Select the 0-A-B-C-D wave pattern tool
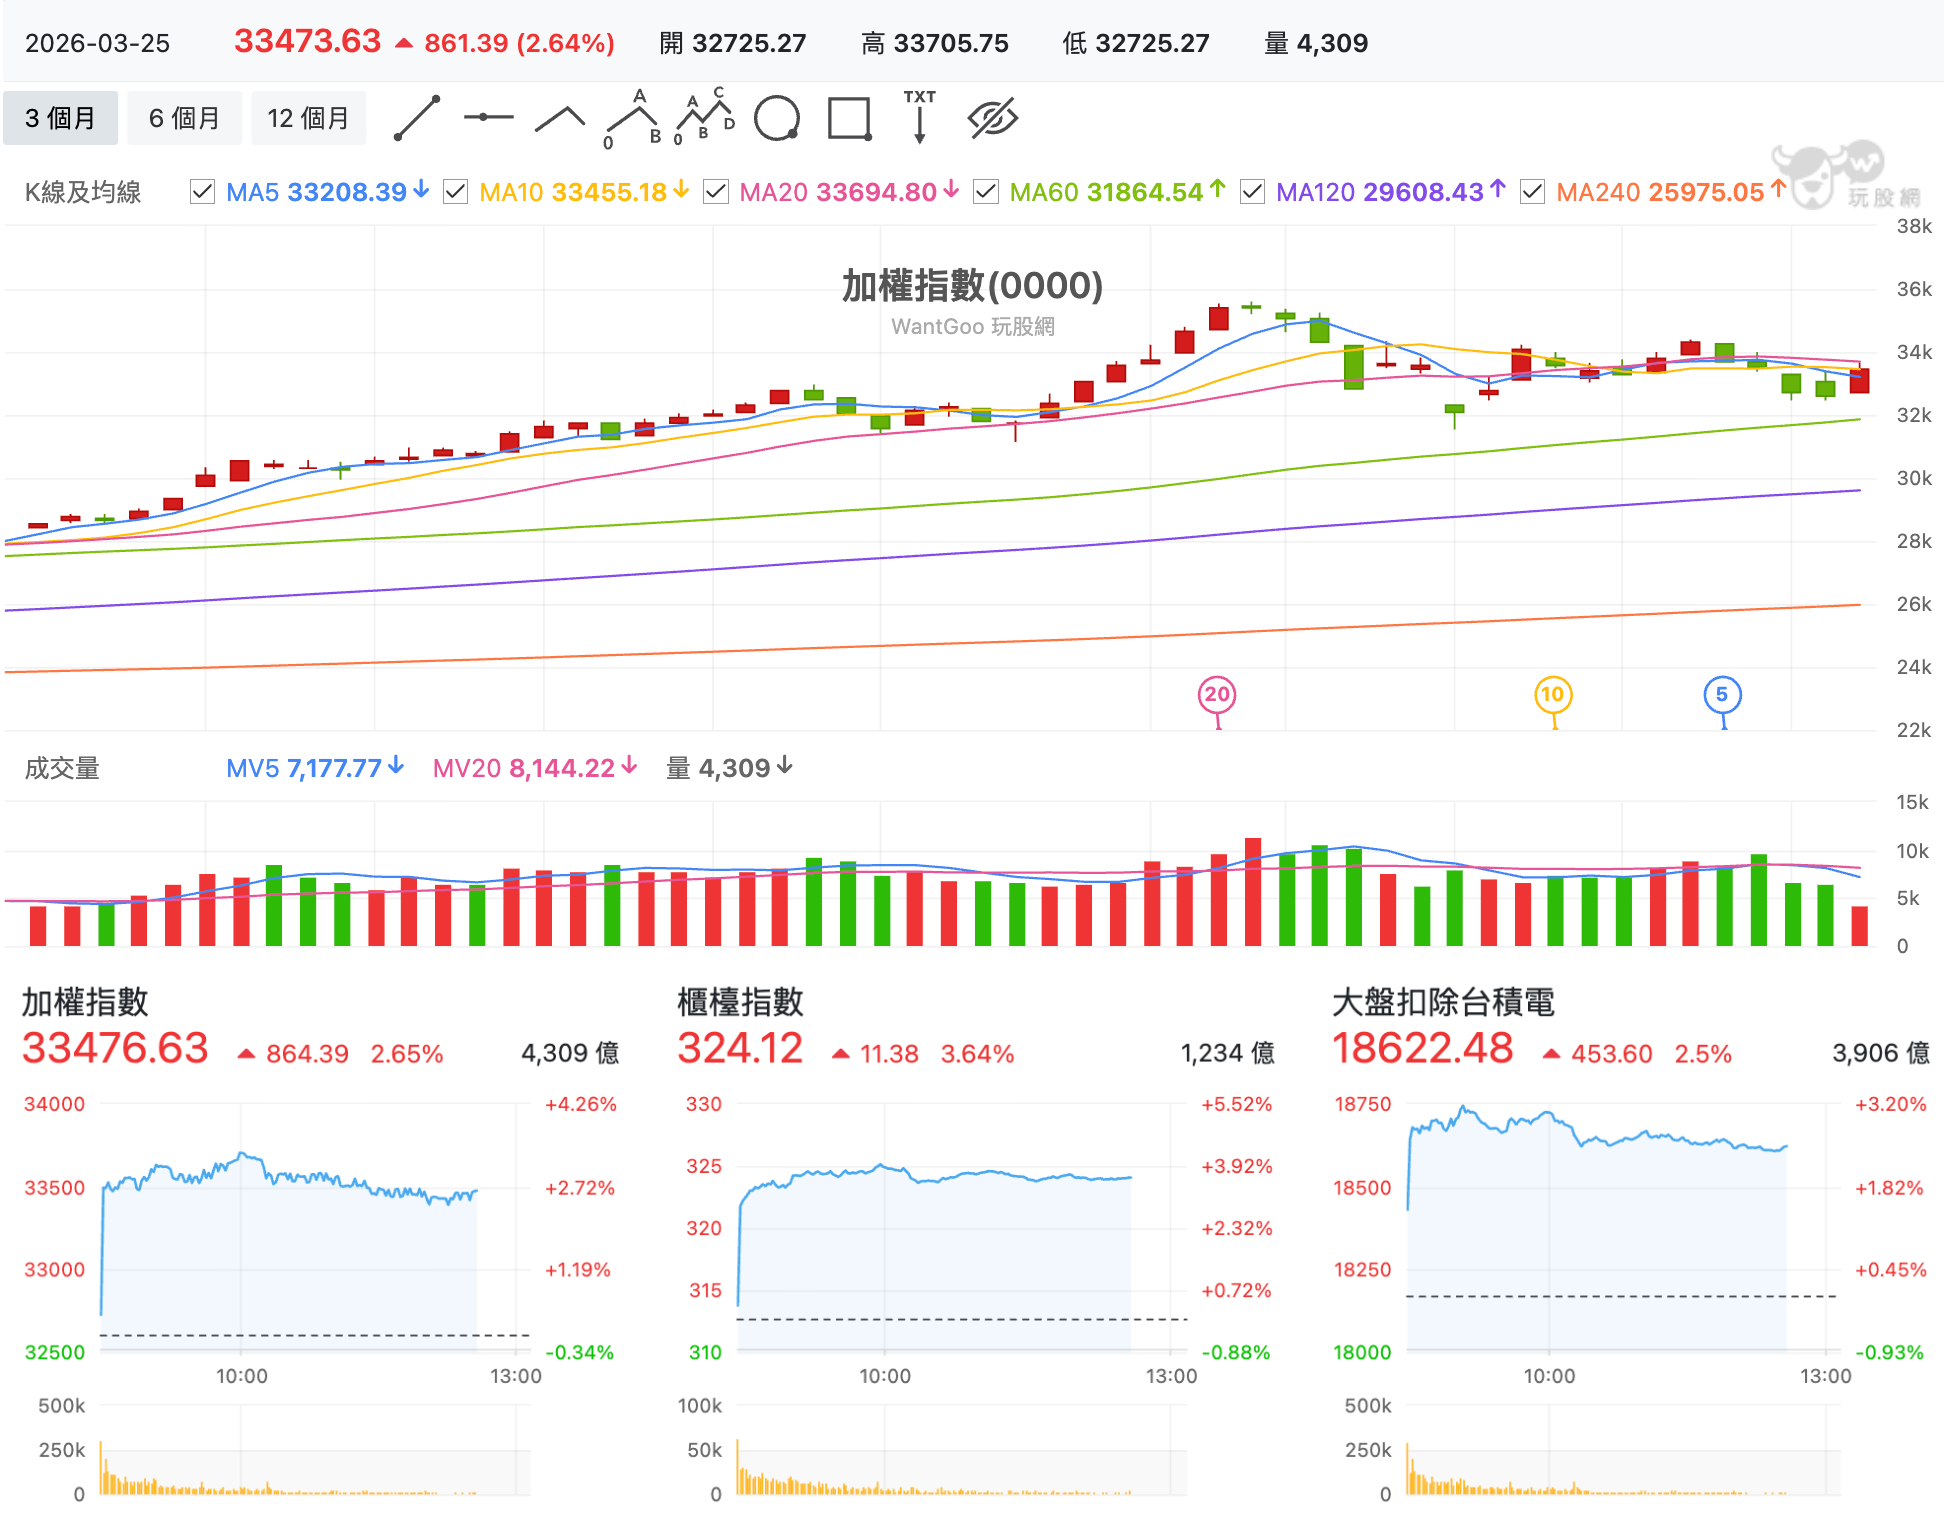The width and height of the screenshot is (1944, 1521). click(705, 117)
